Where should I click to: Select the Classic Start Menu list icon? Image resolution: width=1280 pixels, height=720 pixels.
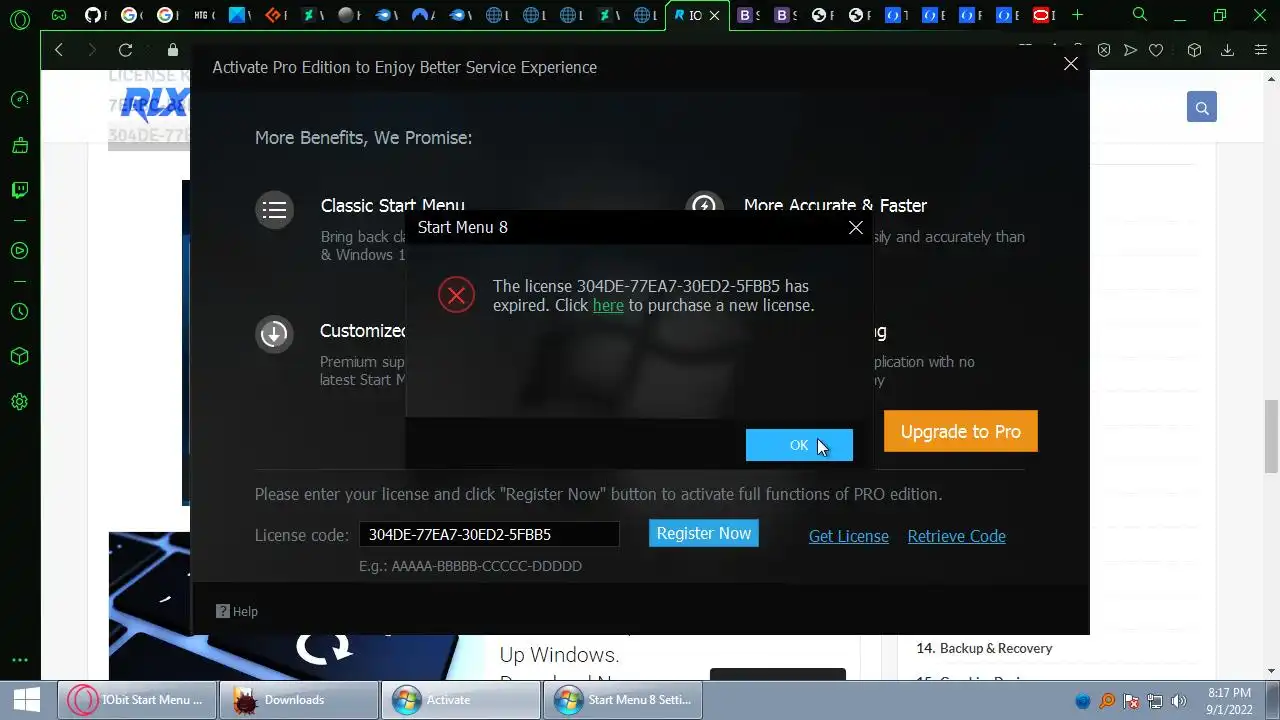(x=274, y=210)
